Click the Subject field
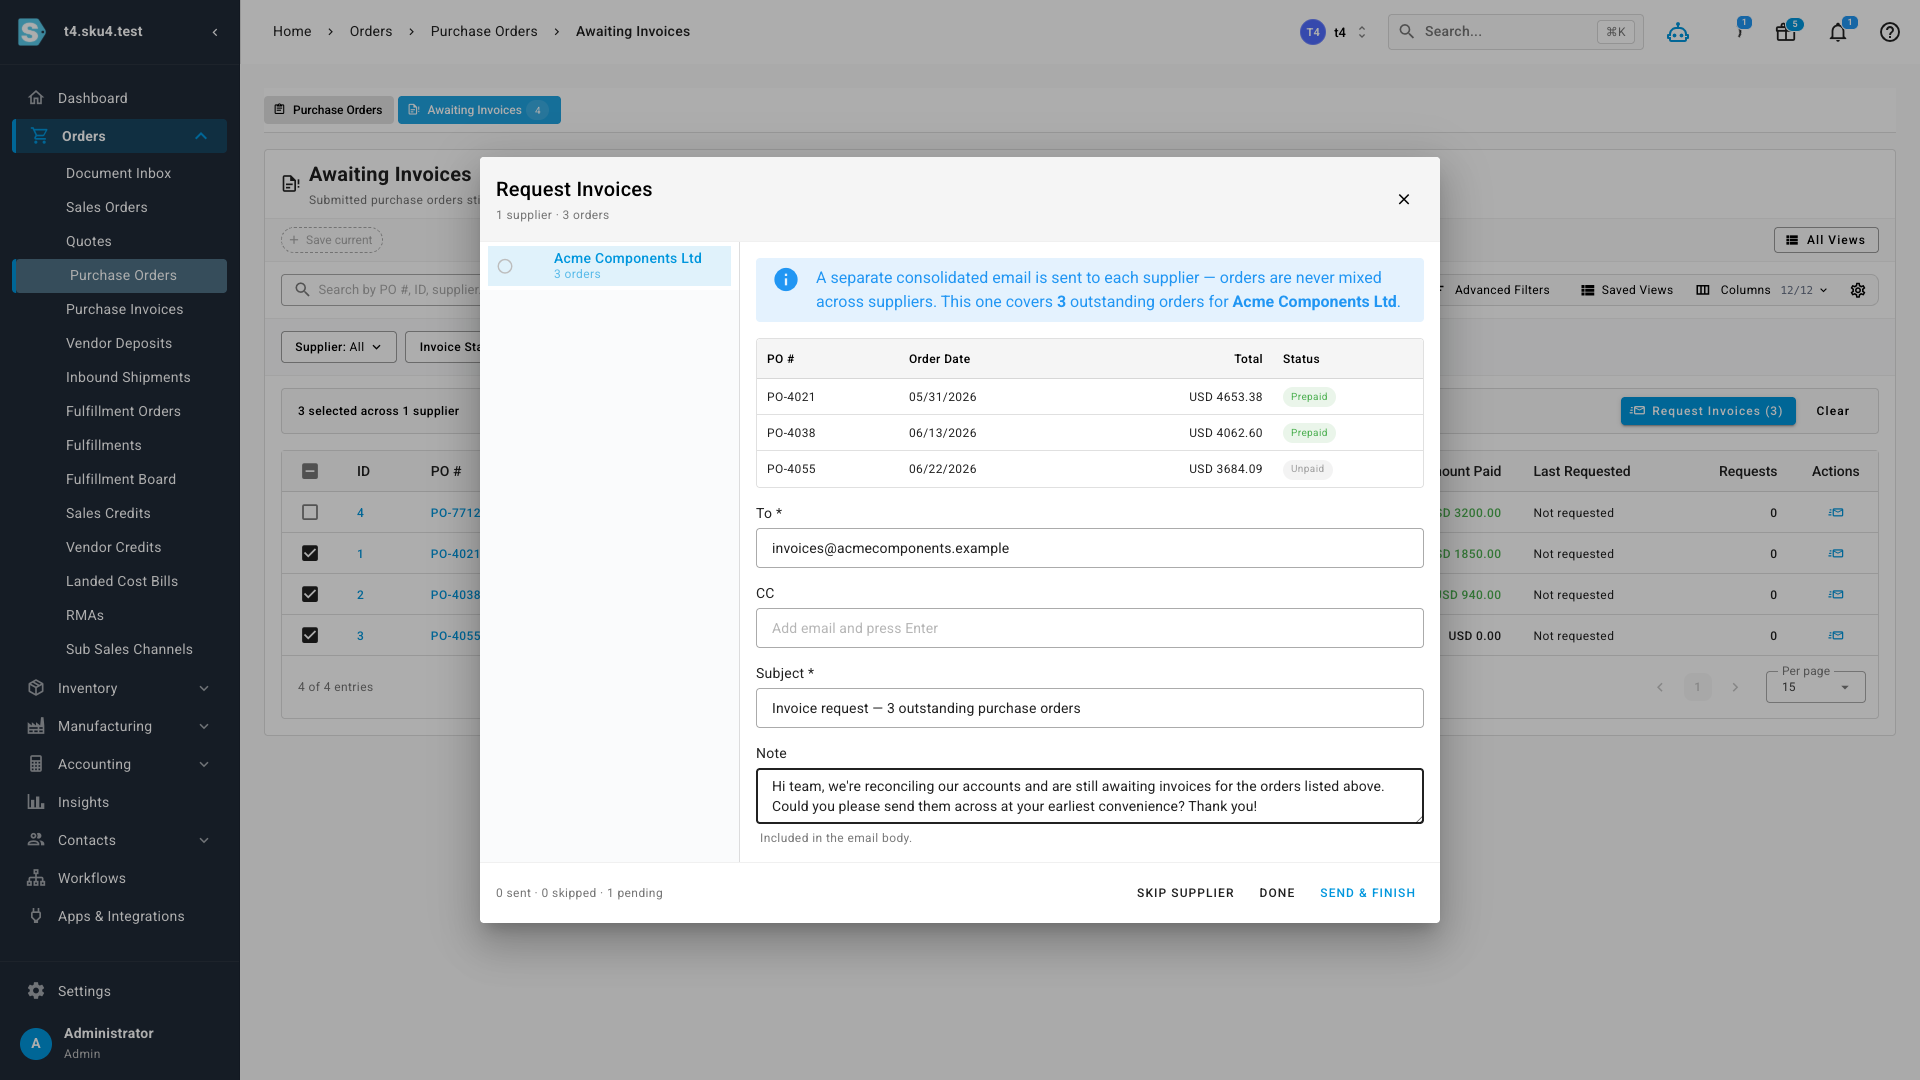This screenshot has height=1080, width=1920. point(1089,708)
